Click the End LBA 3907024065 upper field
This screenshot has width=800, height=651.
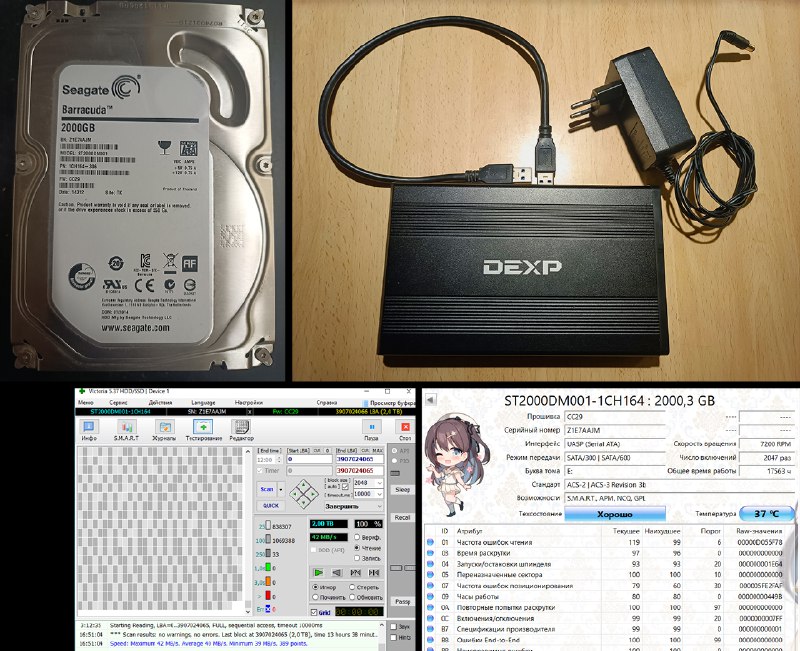359,460
